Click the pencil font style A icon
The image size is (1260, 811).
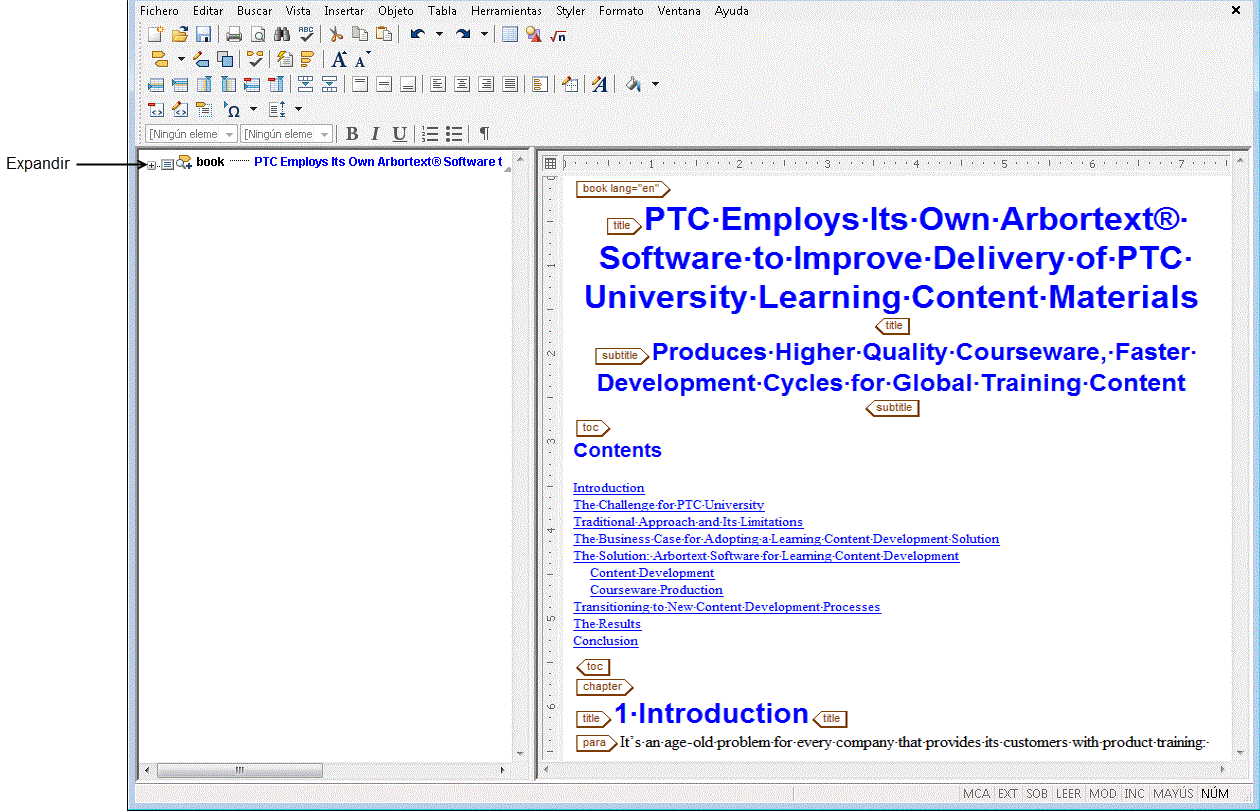pos(599,84)
